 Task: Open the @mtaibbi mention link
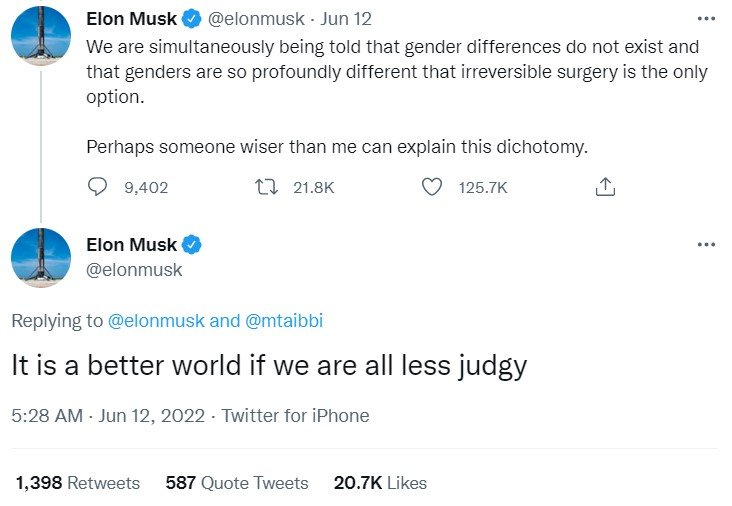[284, 321]
